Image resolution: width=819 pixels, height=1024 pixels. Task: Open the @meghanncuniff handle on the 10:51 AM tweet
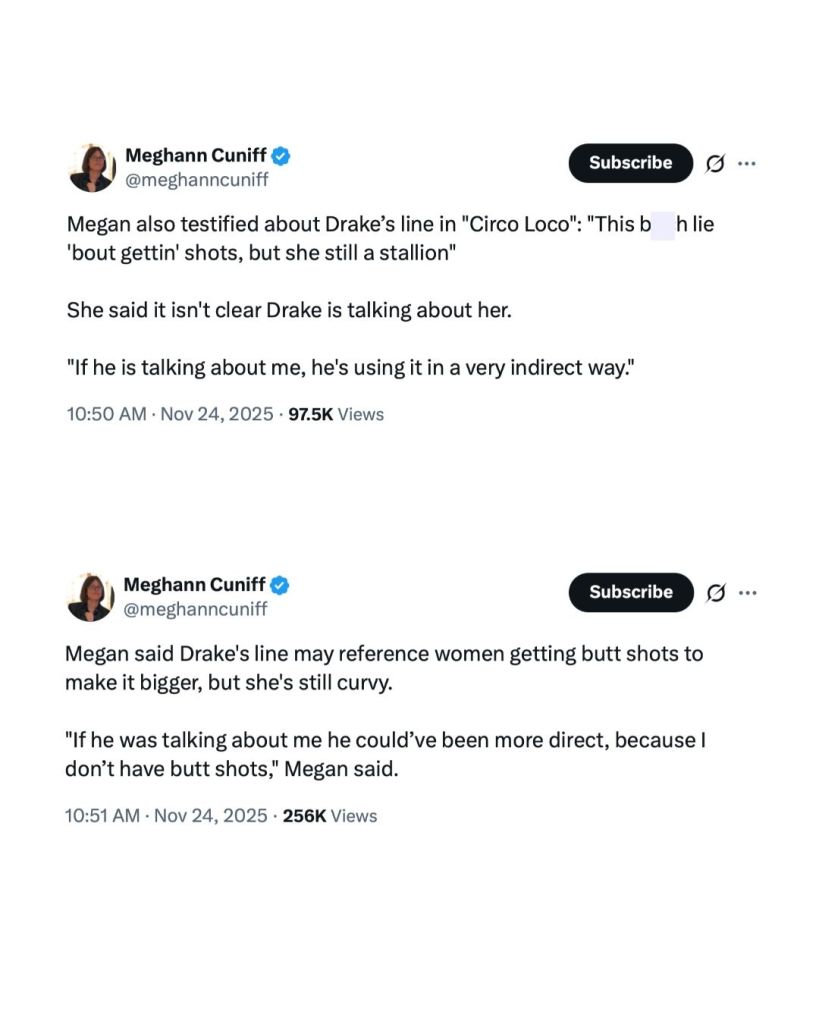[x=196, y=609]
